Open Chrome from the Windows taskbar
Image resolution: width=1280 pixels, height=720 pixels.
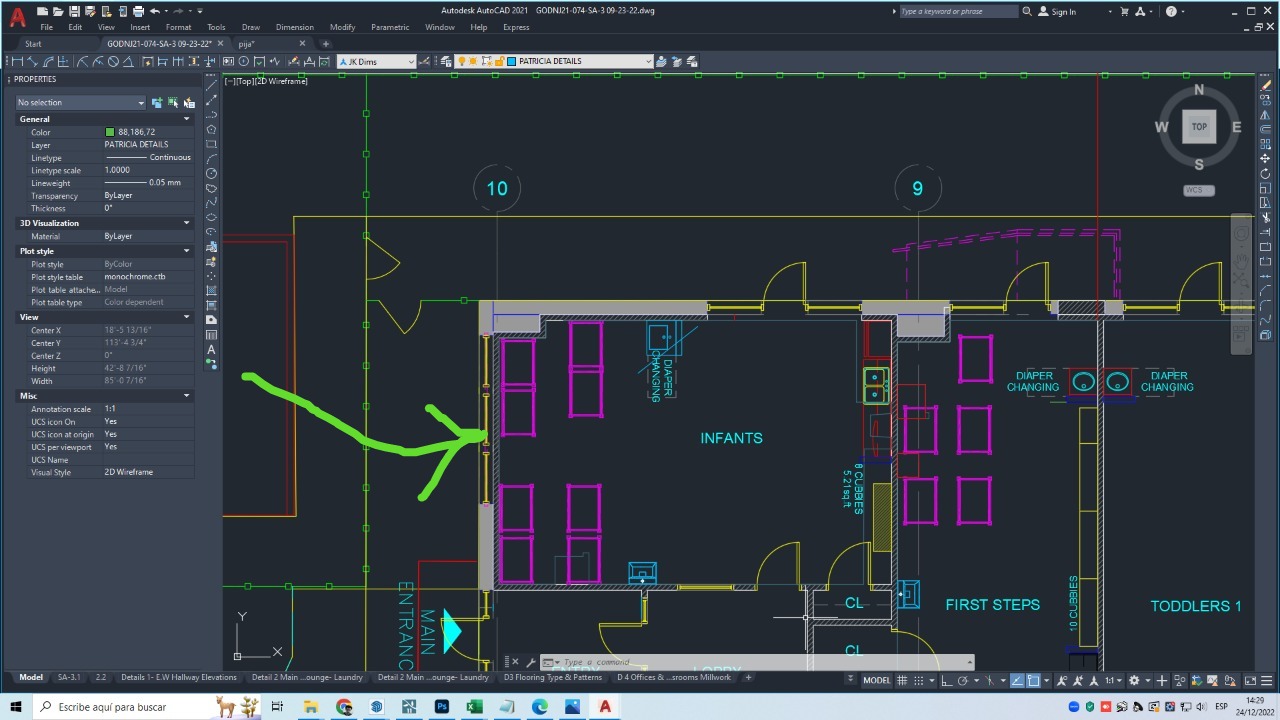point(344,707)
